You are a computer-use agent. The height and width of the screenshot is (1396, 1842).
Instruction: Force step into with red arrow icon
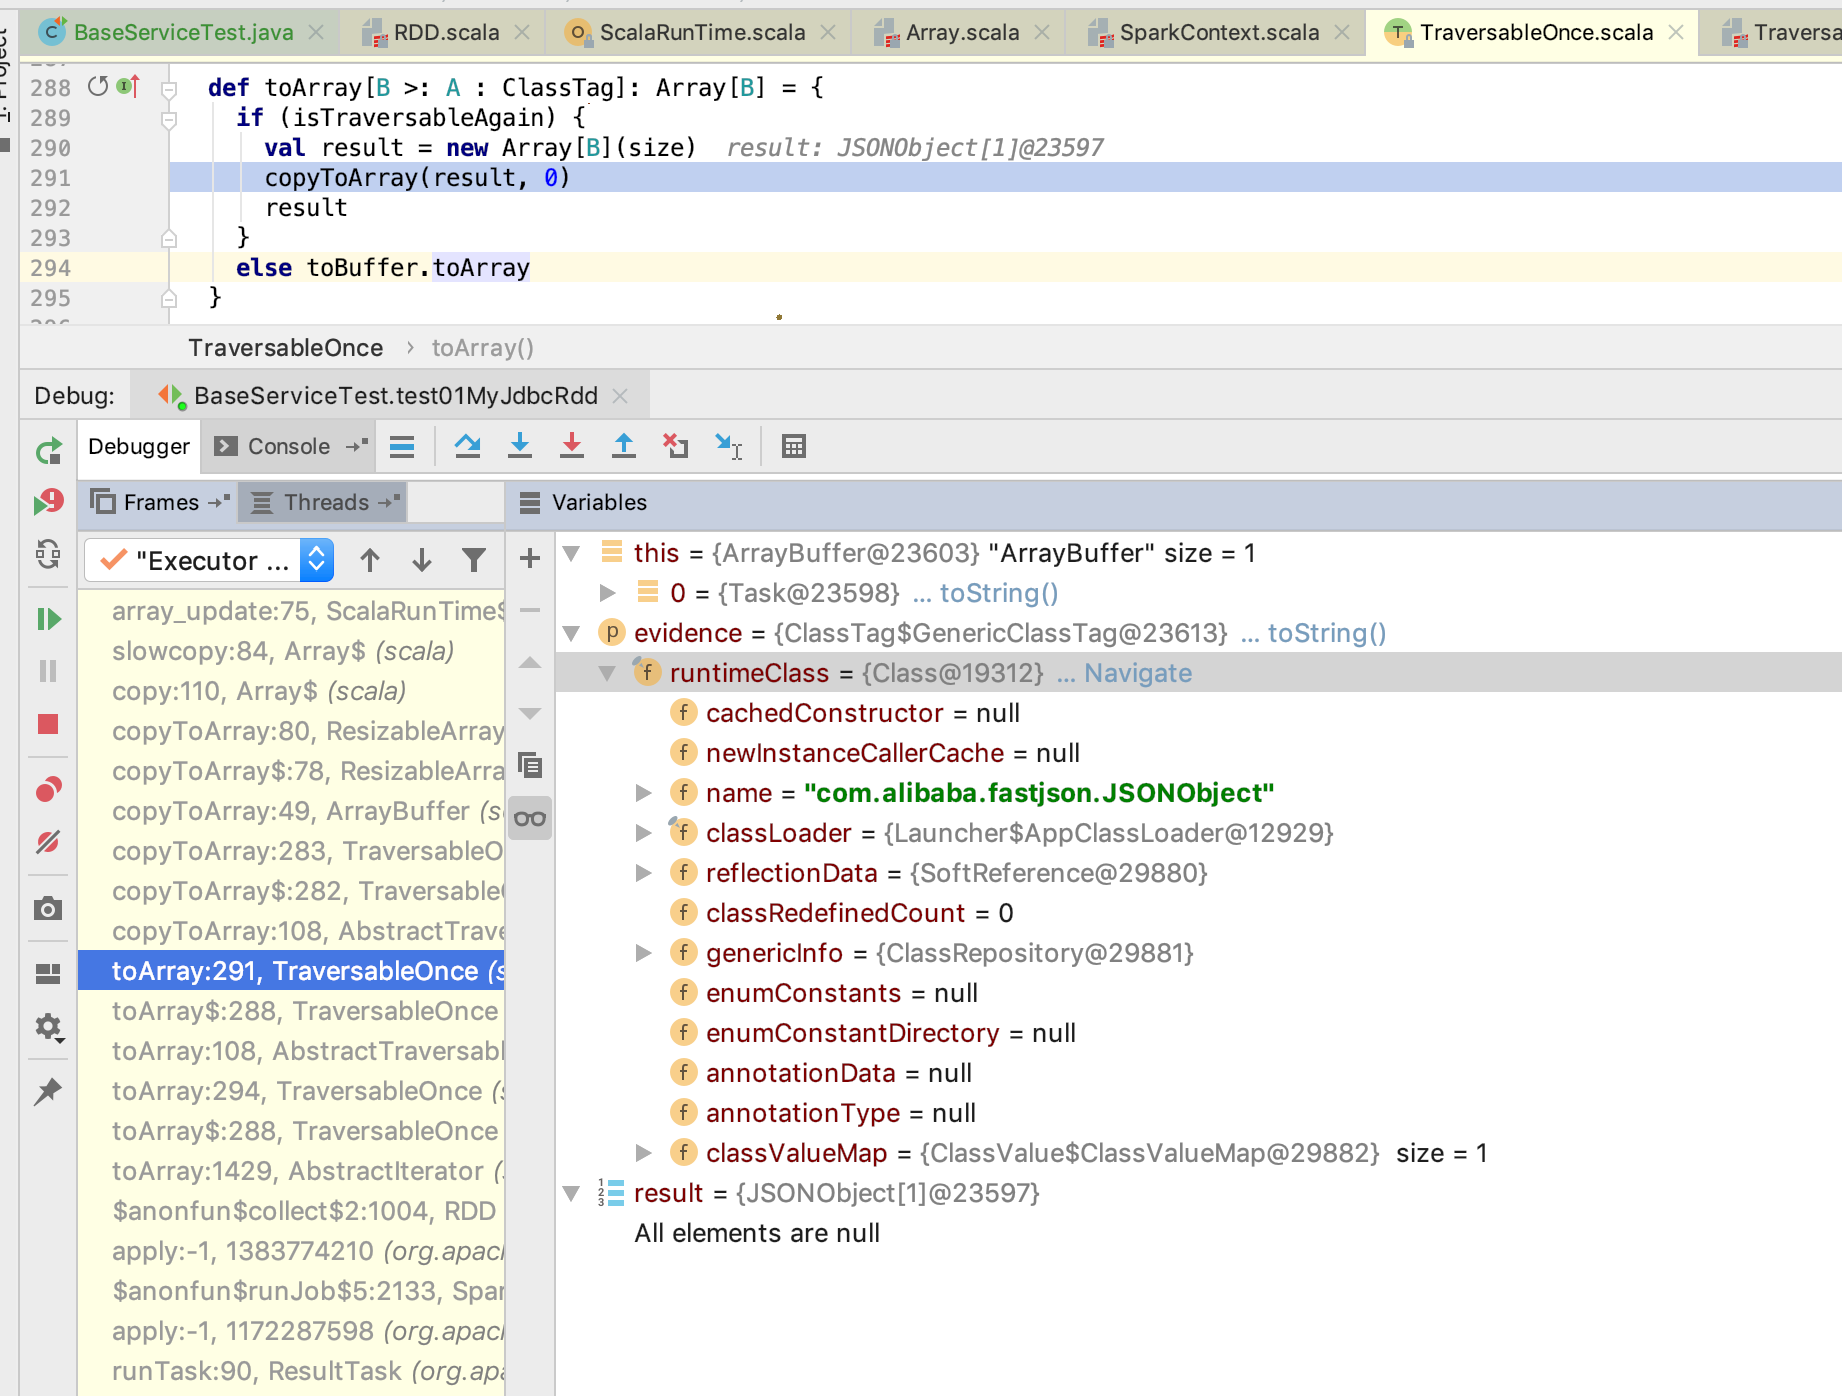click(572, 446)
